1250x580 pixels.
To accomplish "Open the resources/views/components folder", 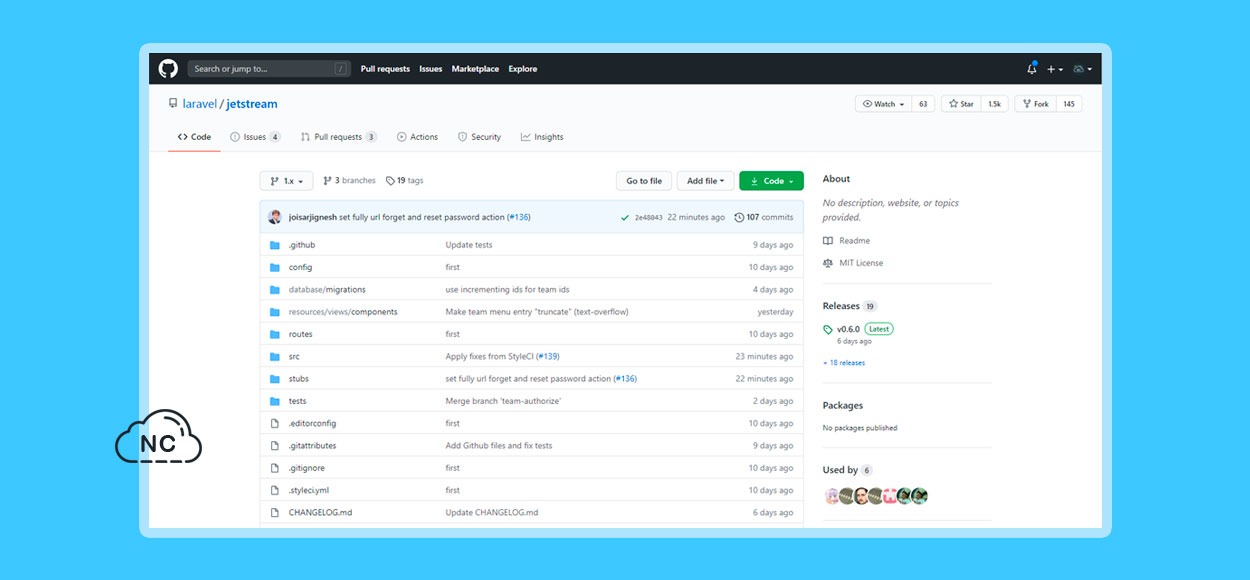I will (x=343, y=312).
